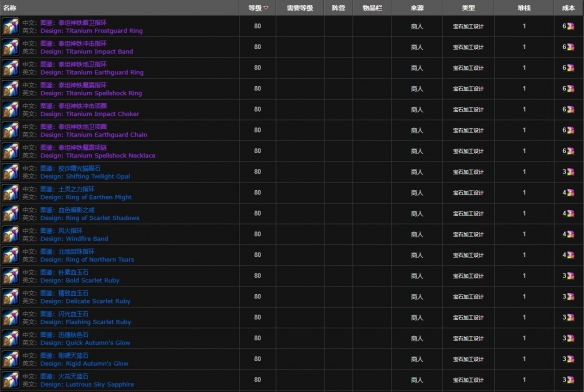Click the Shifting Twilight Opal design icon

point(10,172)
